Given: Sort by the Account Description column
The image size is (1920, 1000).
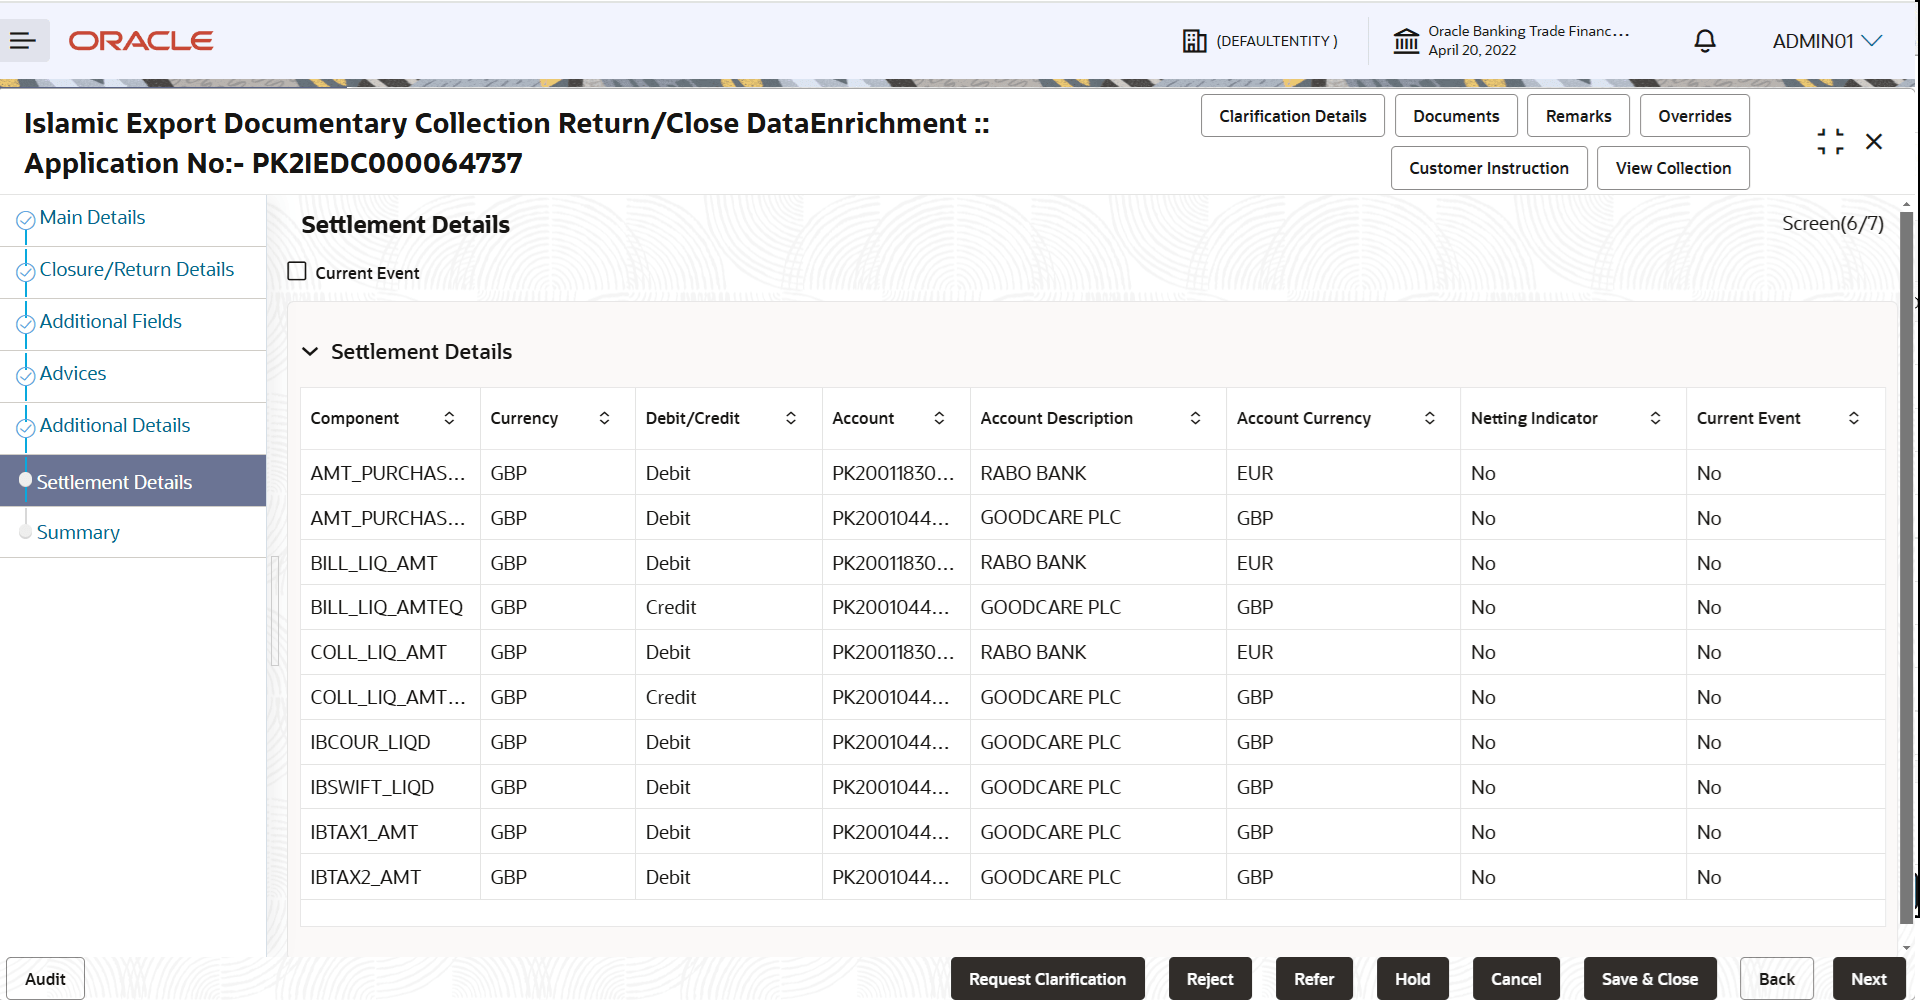Looking at the screenshot, I should pos(1195,418).
